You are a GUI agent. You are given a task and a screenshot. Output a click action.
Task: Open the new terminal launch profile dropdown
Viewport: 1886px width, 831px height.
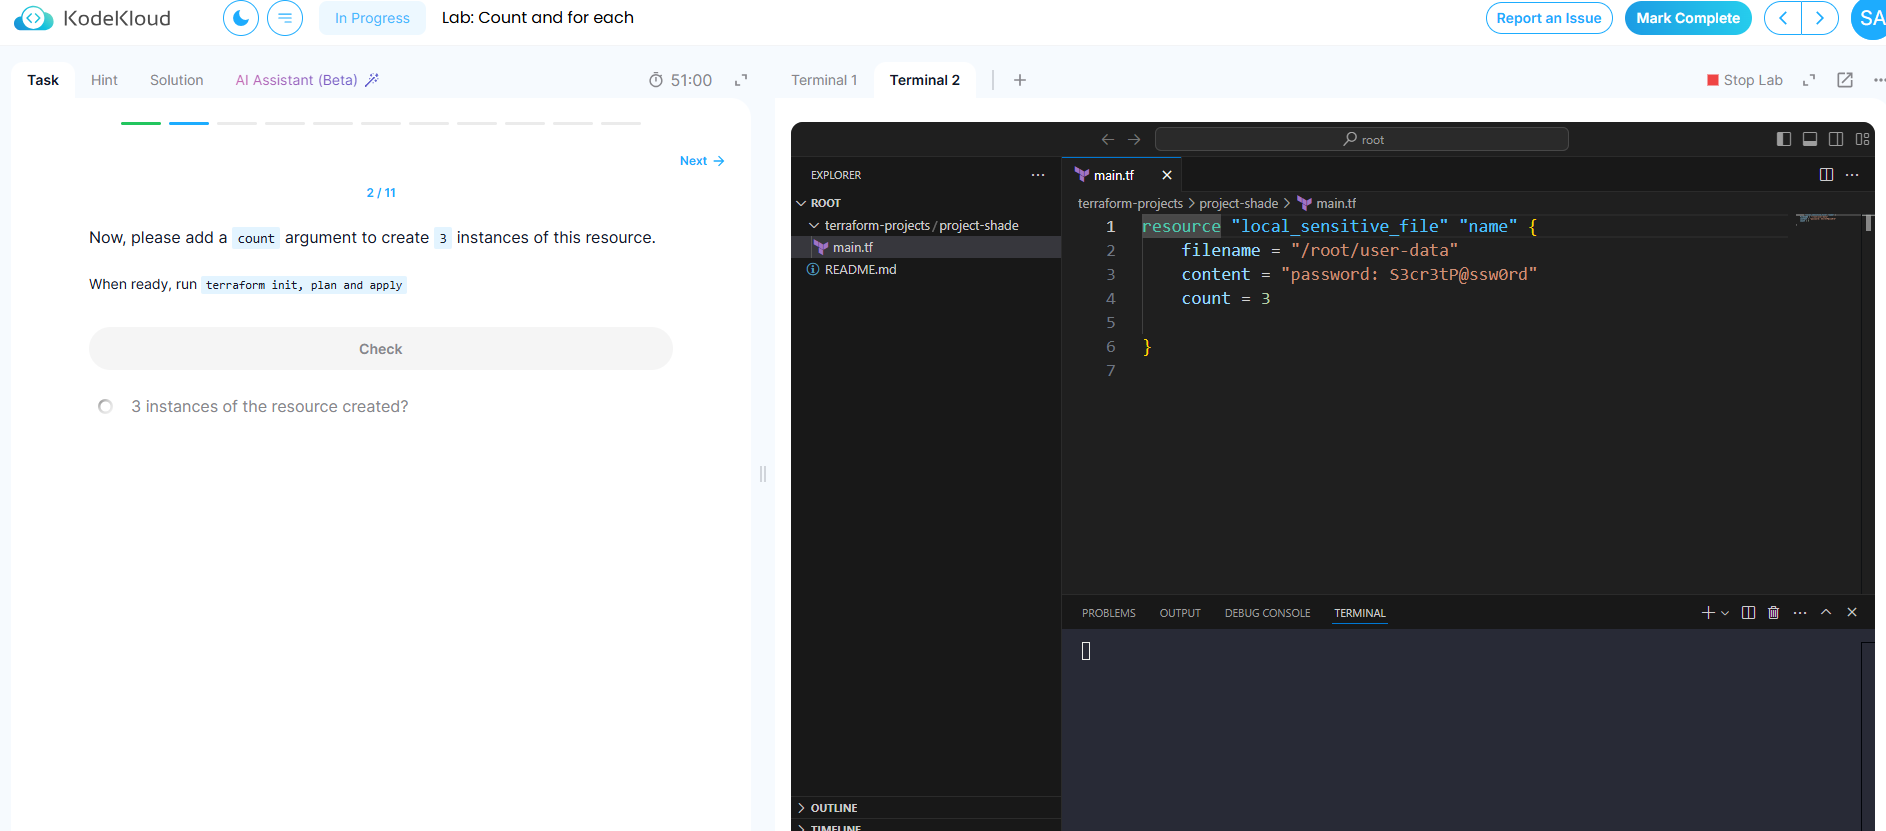[1725, 613]
